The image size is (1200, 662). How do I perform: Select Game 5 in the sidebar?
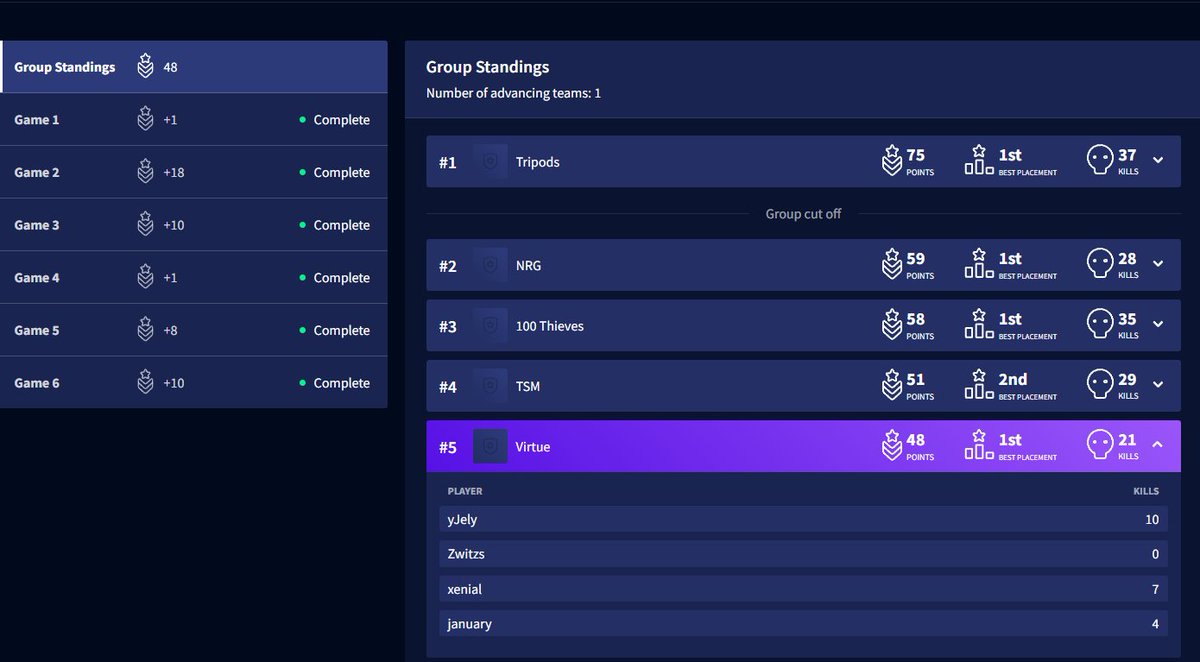[x=194, y=330]
